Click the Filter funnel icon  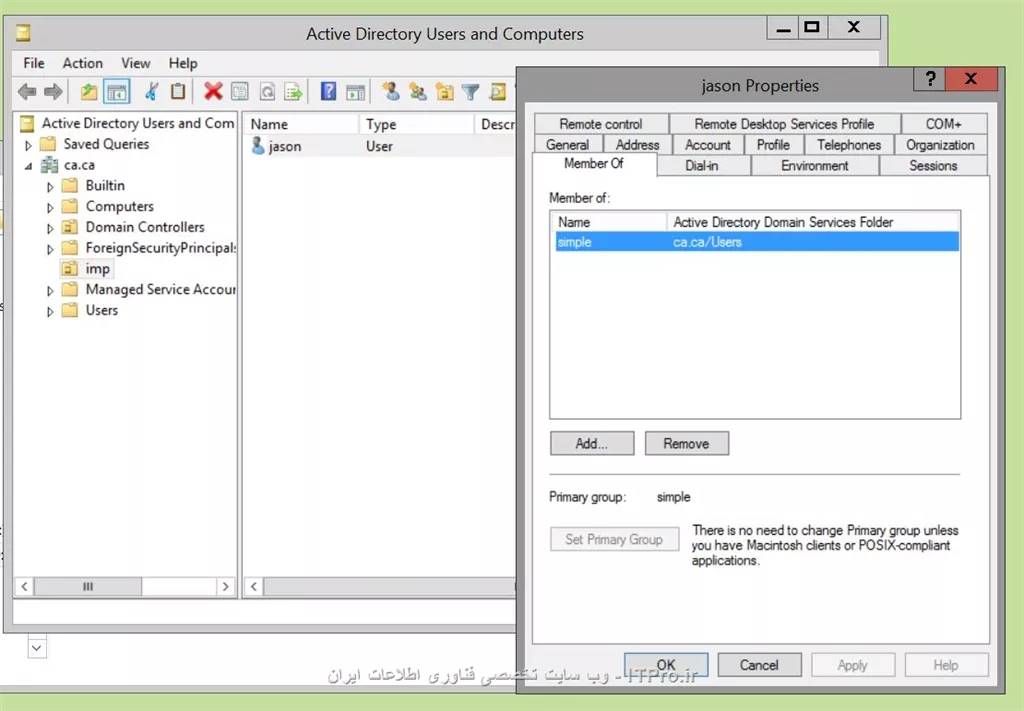(x=470, y=91)
